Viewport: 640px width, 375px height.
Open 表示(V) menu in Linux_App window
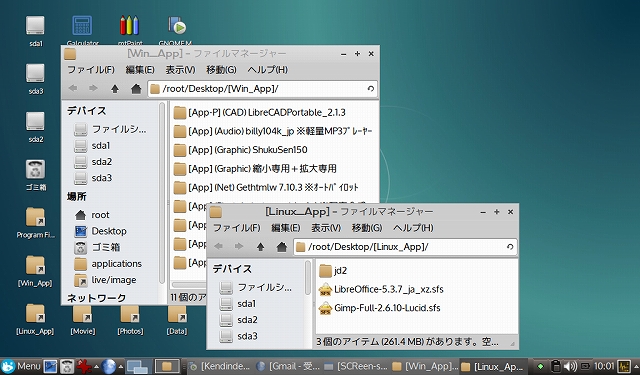click(x=326, y=228)
